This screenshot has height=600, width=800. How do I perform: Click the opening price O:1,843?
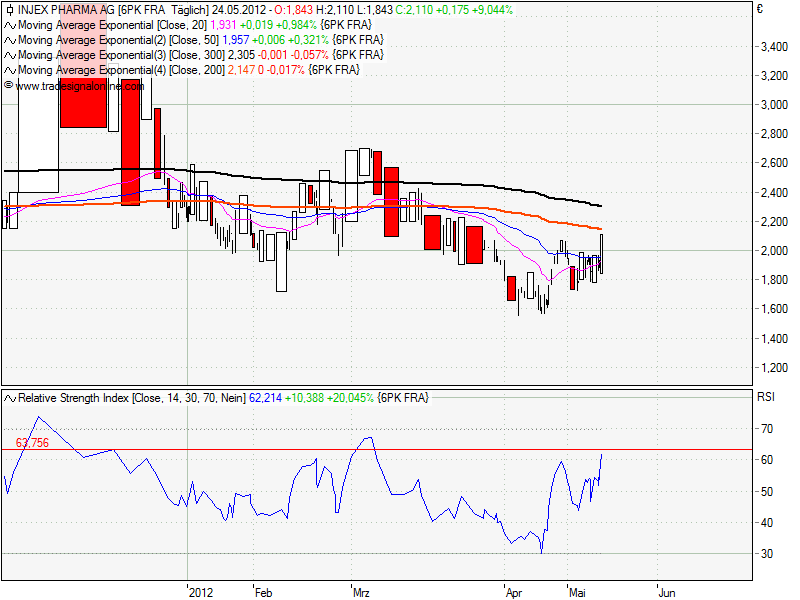click(x=293, y=10)
